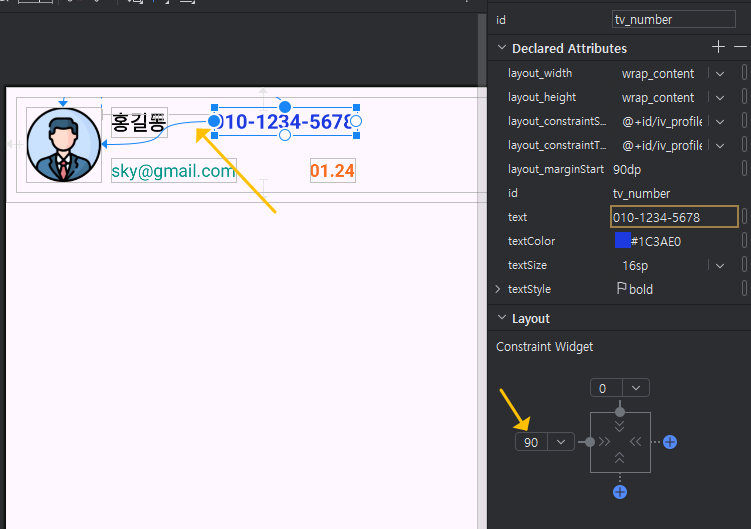Open the resource picker pill for layout_width
This screenshot has width=751, height=529.
tap(744, 73)
